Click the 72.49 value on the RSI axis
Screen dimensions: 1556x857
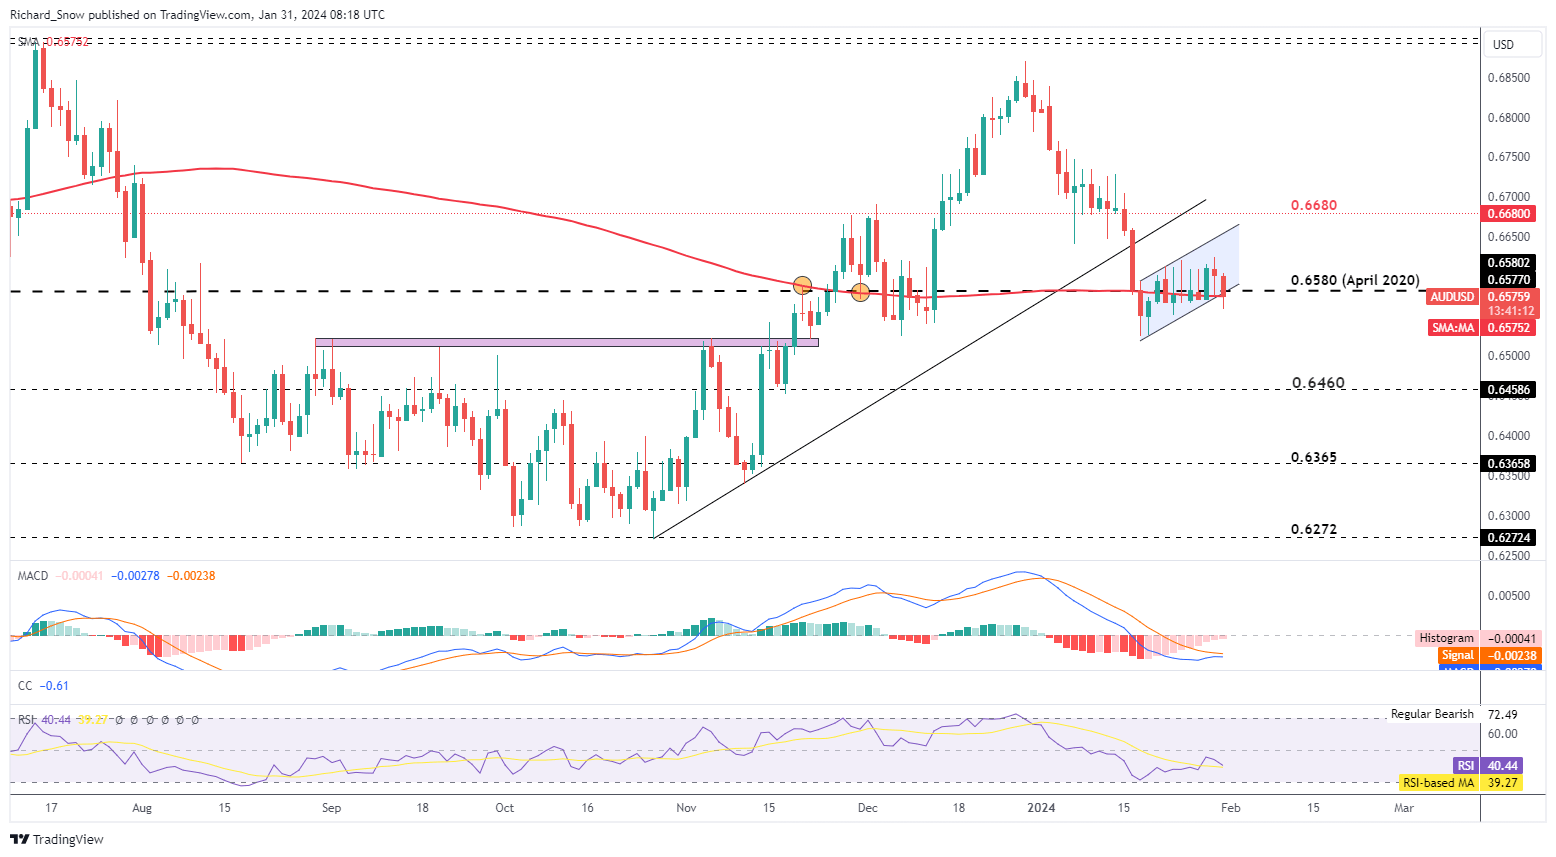point(1503,714)
